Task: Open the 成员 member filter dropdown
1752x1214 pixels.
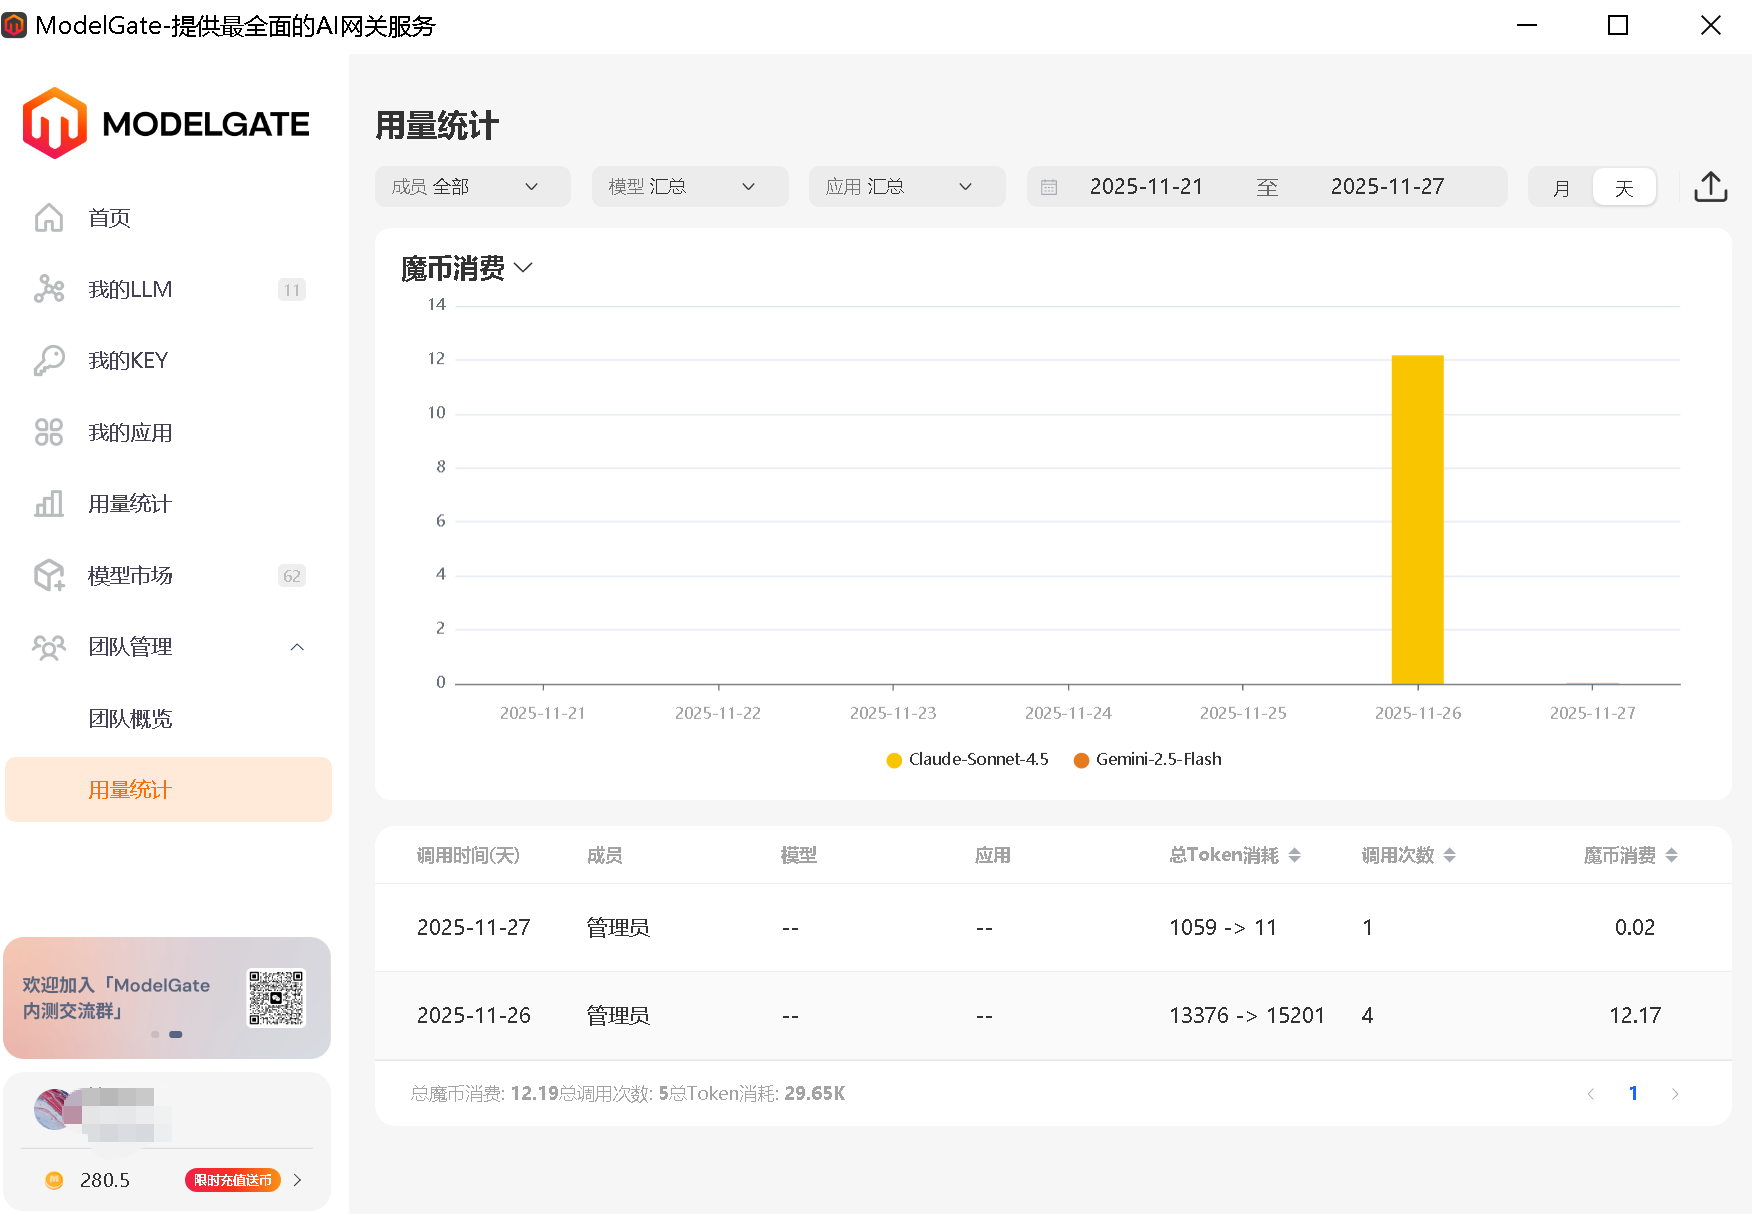Action: 472,186
